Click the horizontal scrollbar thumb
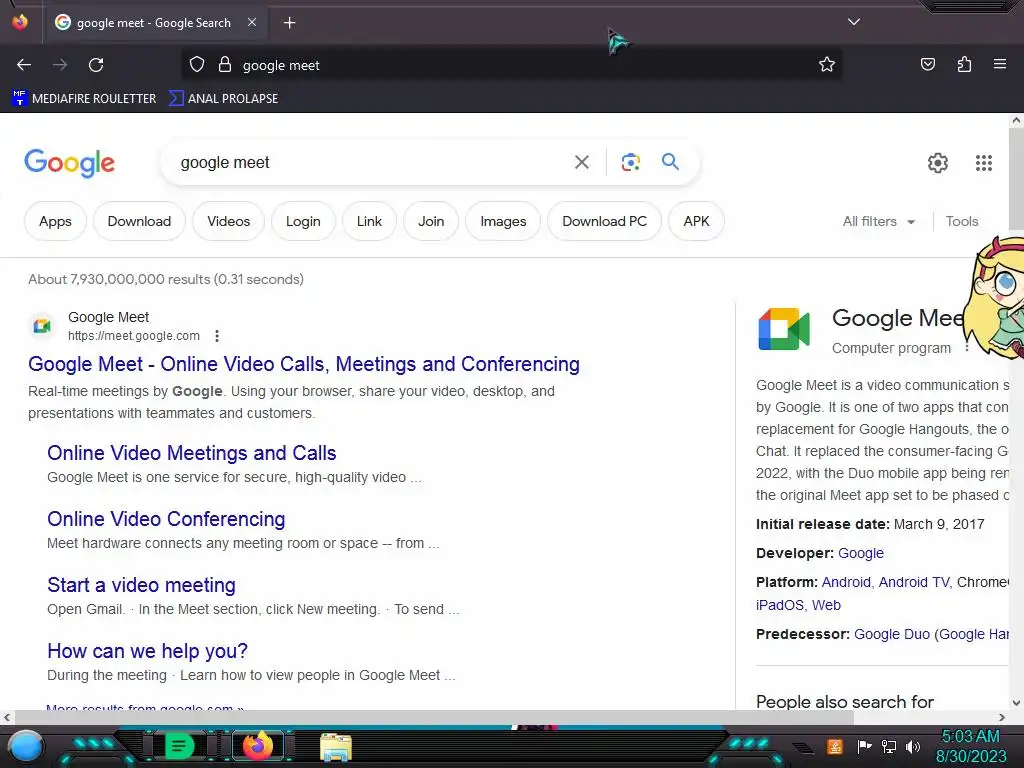This screenshot has width=1024, height=768. coord(434,717)
